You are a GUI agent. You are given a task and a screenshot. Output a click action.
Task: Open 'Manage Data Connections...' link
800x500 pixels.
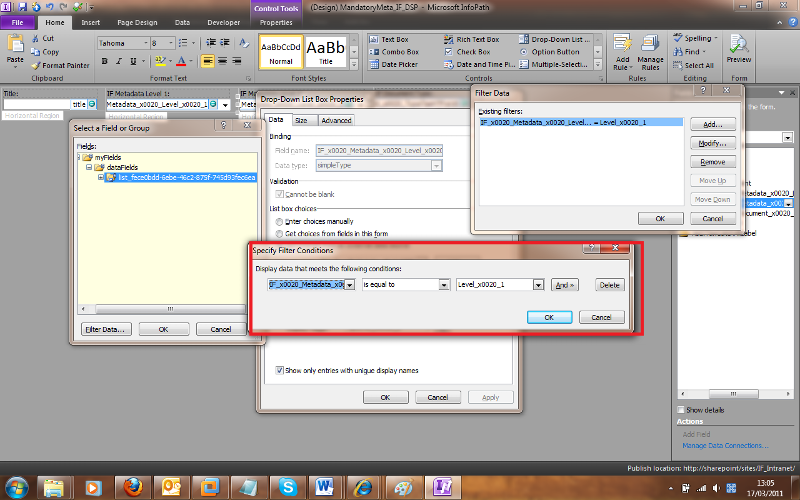pyautogui.click(x=726, y=445)
